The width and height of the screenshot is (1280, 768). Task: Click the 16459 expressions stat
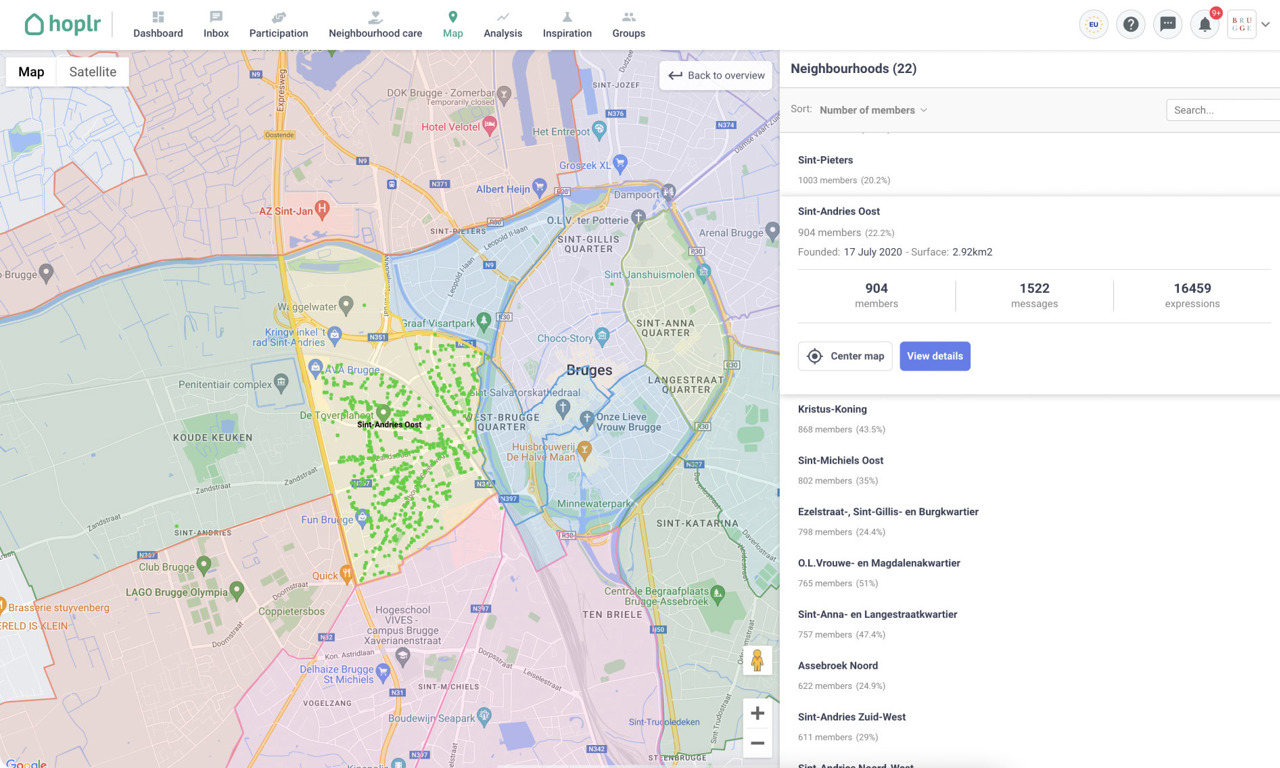coord(1192,295)
